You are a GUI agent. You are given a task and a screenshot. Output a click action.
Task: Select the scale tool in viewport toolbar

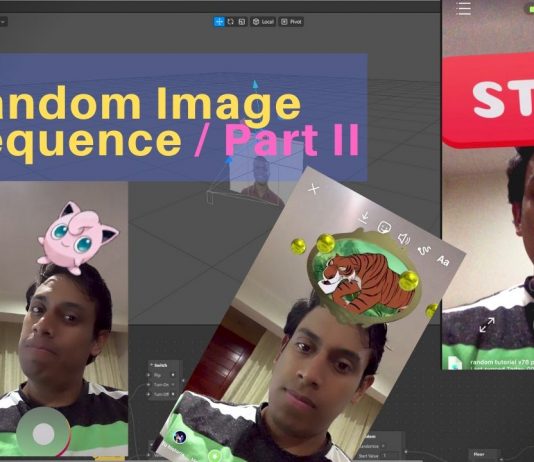pos(242,21)
